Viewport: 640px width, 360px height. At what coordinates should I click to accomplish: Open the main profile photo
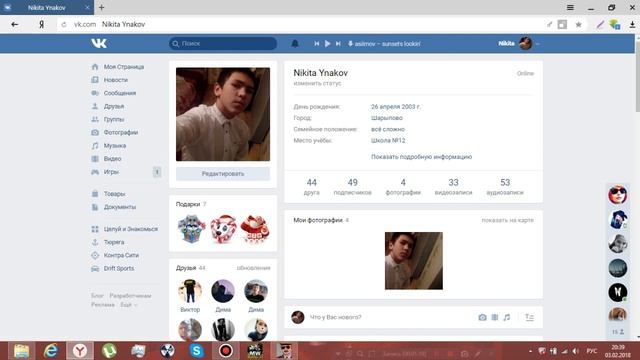pos(223,114)
